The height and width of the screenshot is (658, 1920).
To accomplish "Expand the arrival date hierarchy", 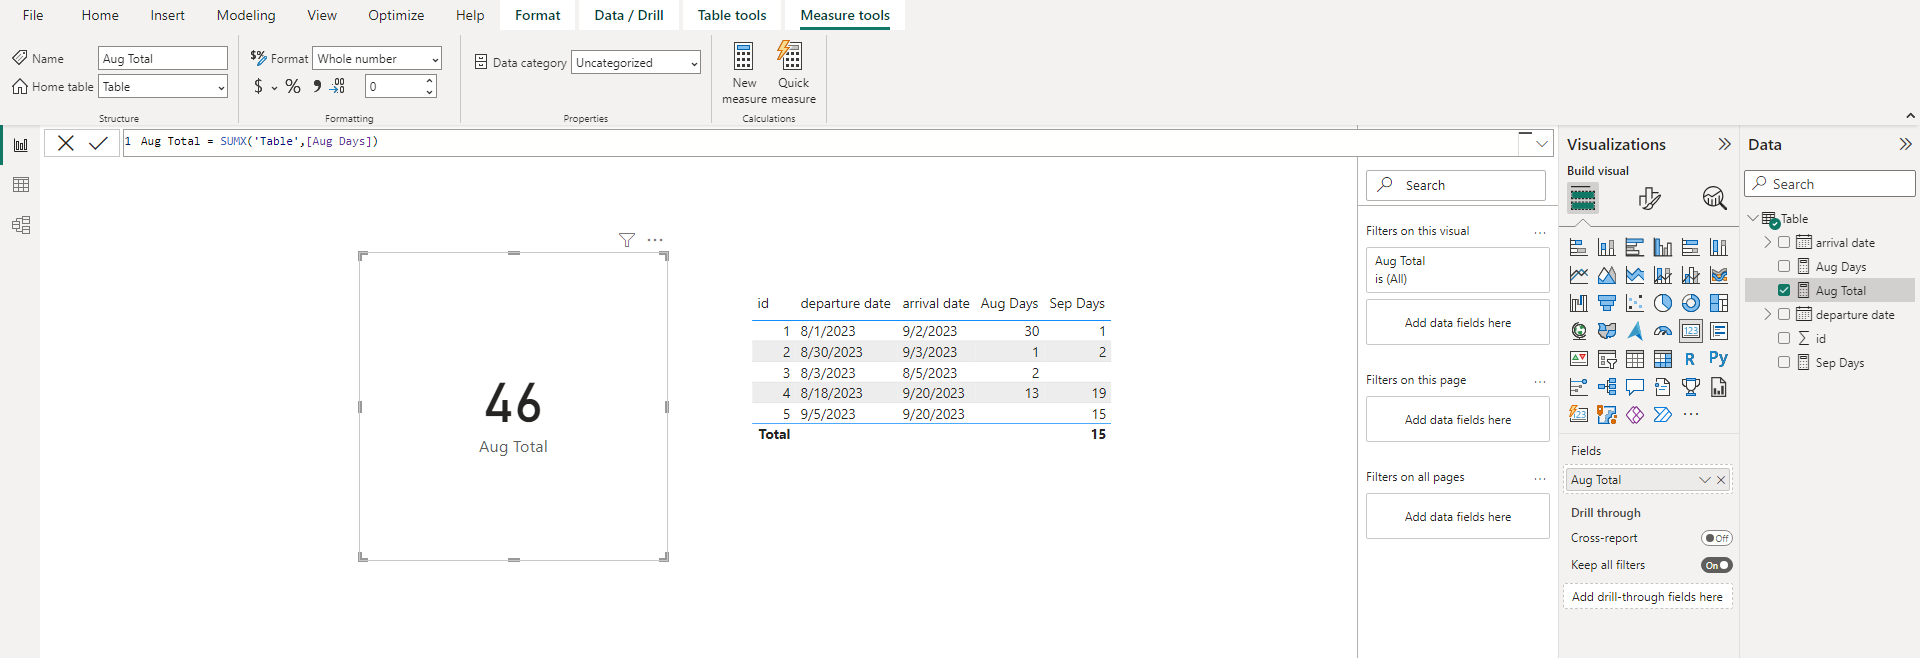I will (x=1768, y=242).
